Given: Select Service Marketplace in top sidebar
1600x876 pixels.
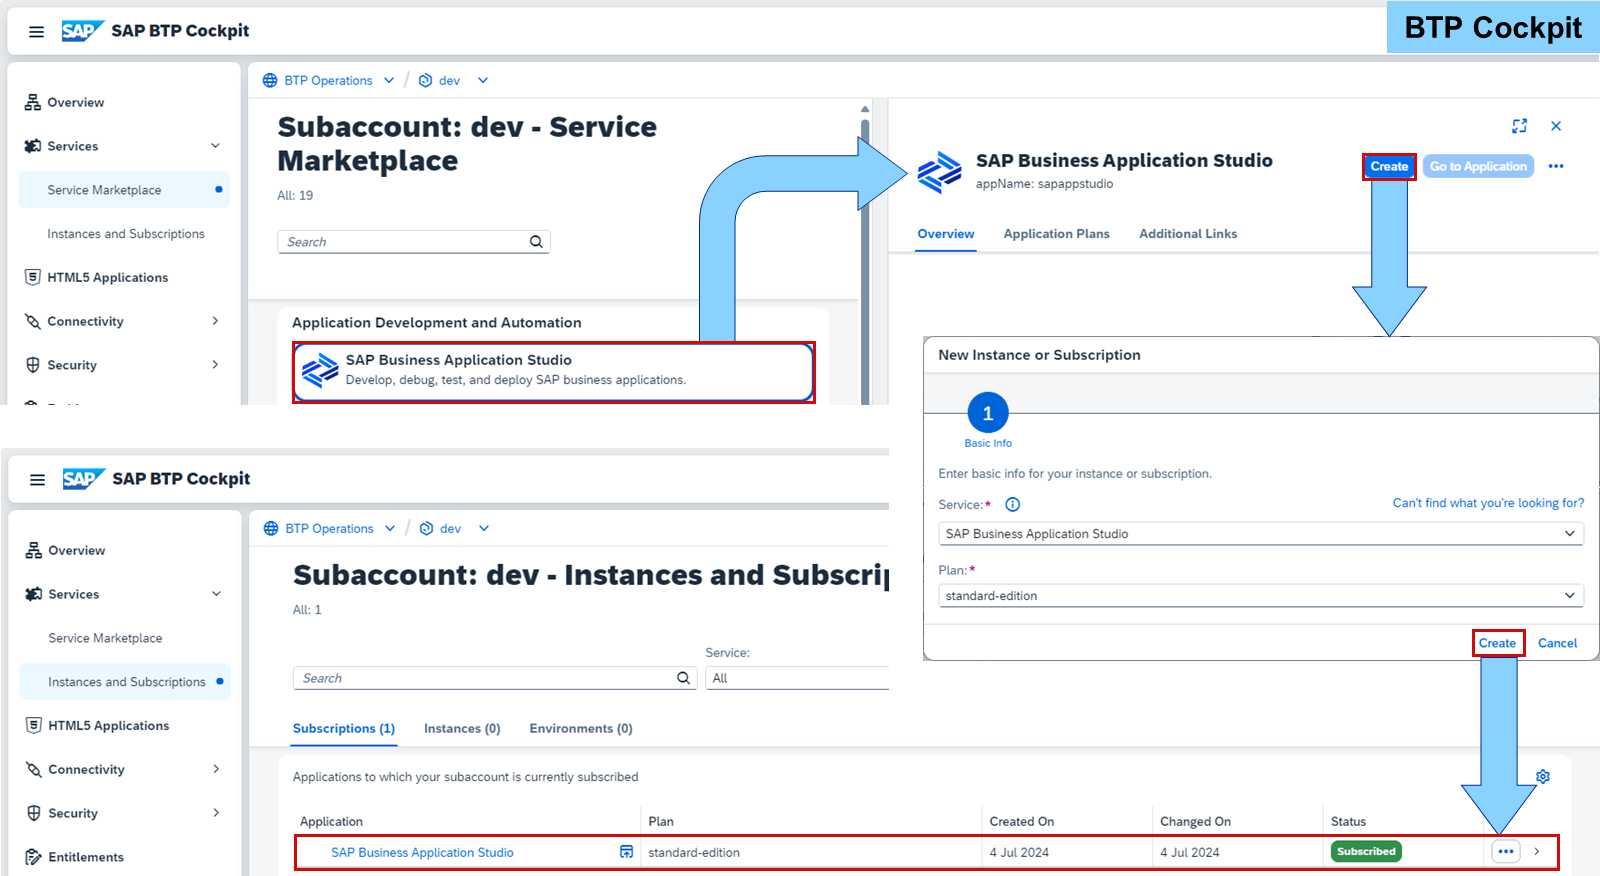Looking at the screenshot, I should coord(124,190).
